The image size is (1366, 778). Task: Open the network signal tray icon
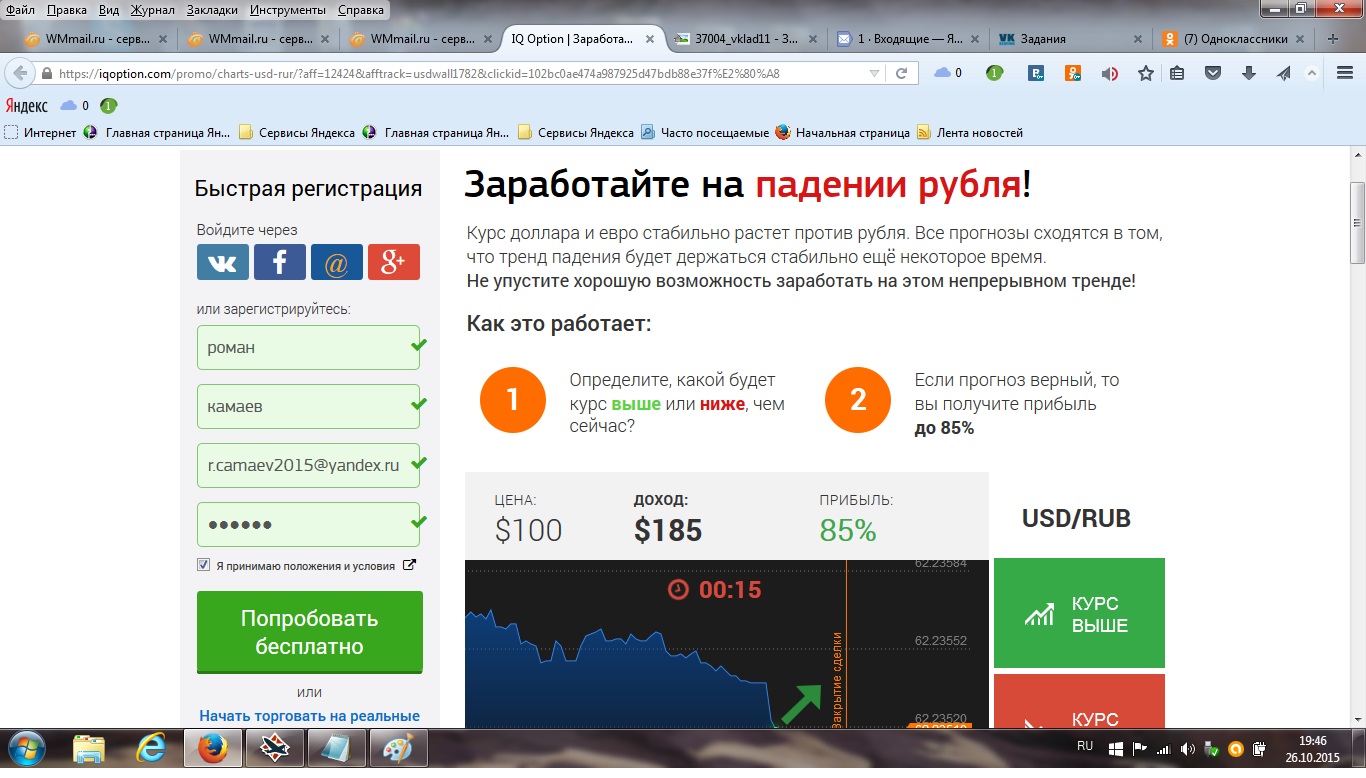pos(1163,748)
